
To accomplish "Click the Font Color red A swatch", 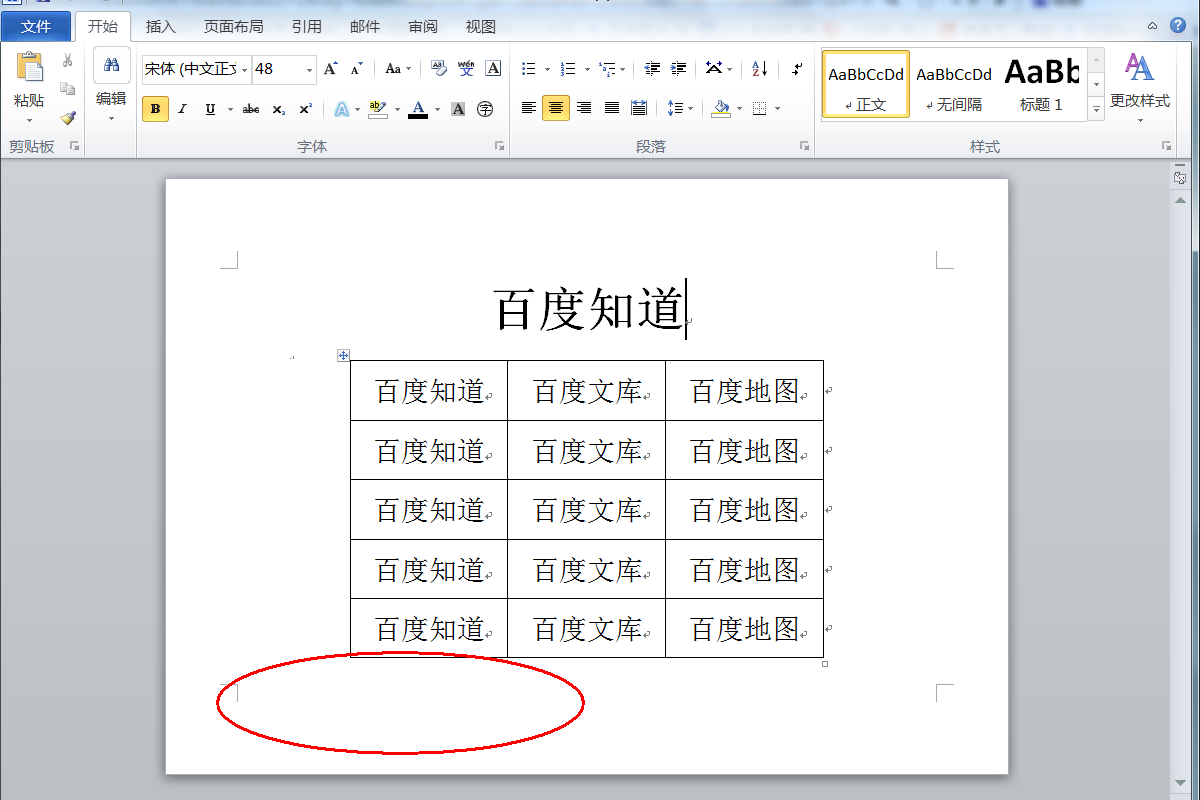I will coord(418,109).
